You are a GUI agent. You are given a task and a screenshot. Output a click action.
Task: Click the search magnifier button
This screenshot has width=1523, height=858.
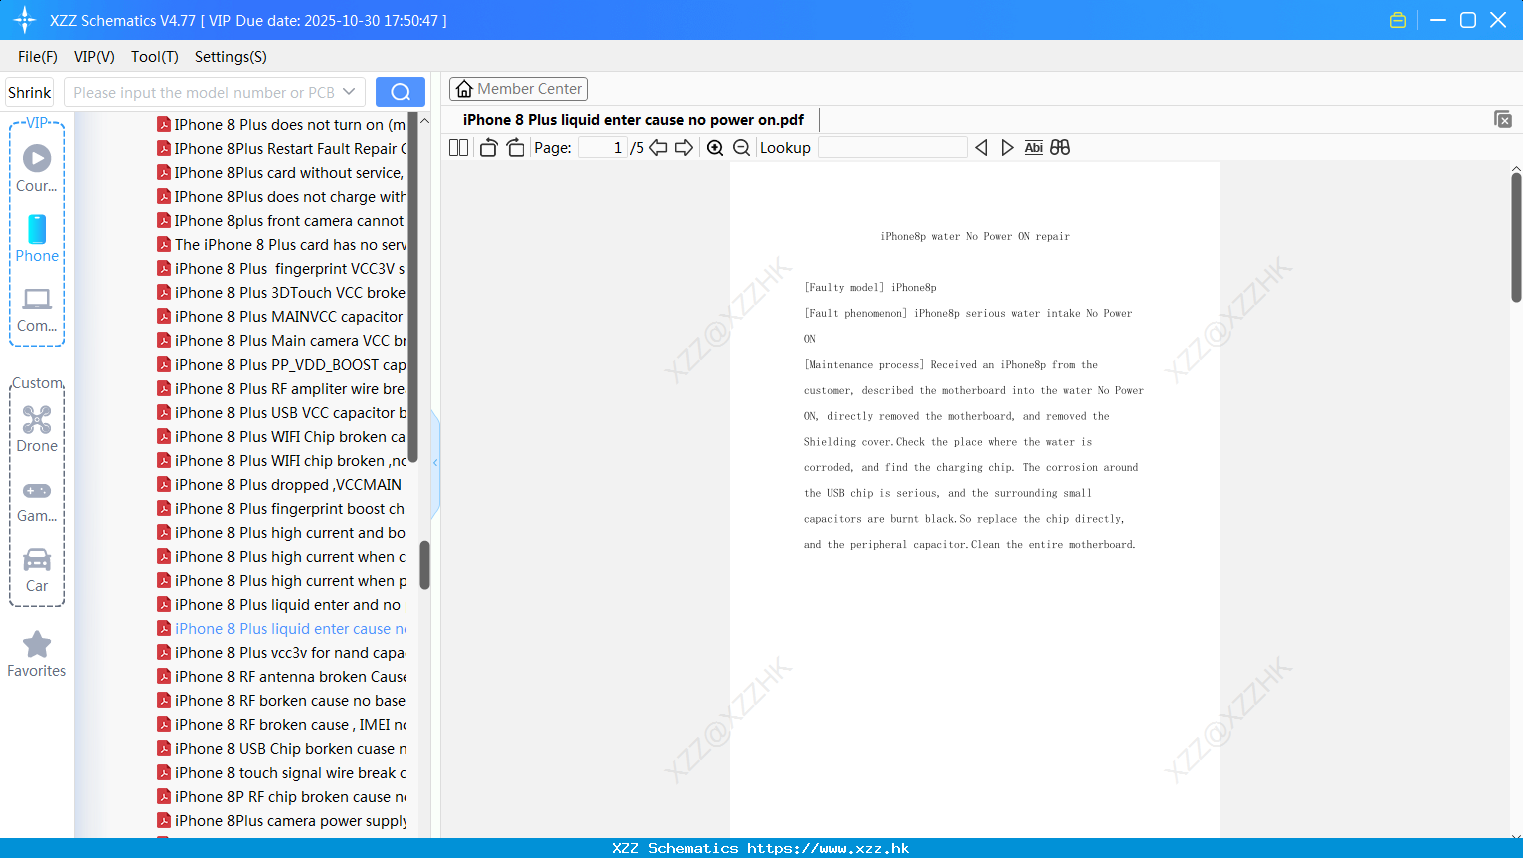(x=400, y=92)
